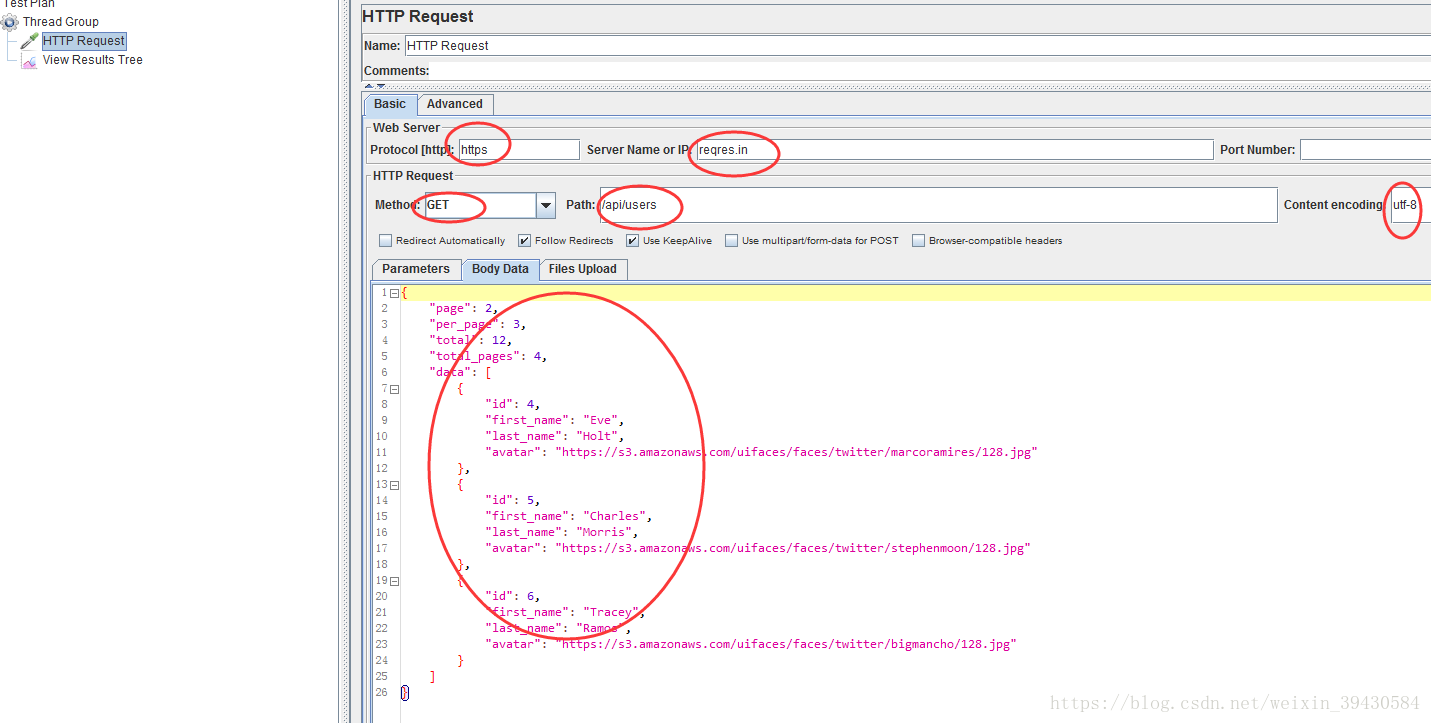Collapse the code fold at line 1
Screen dimensions: 1431x723
[x=394, y=293]
